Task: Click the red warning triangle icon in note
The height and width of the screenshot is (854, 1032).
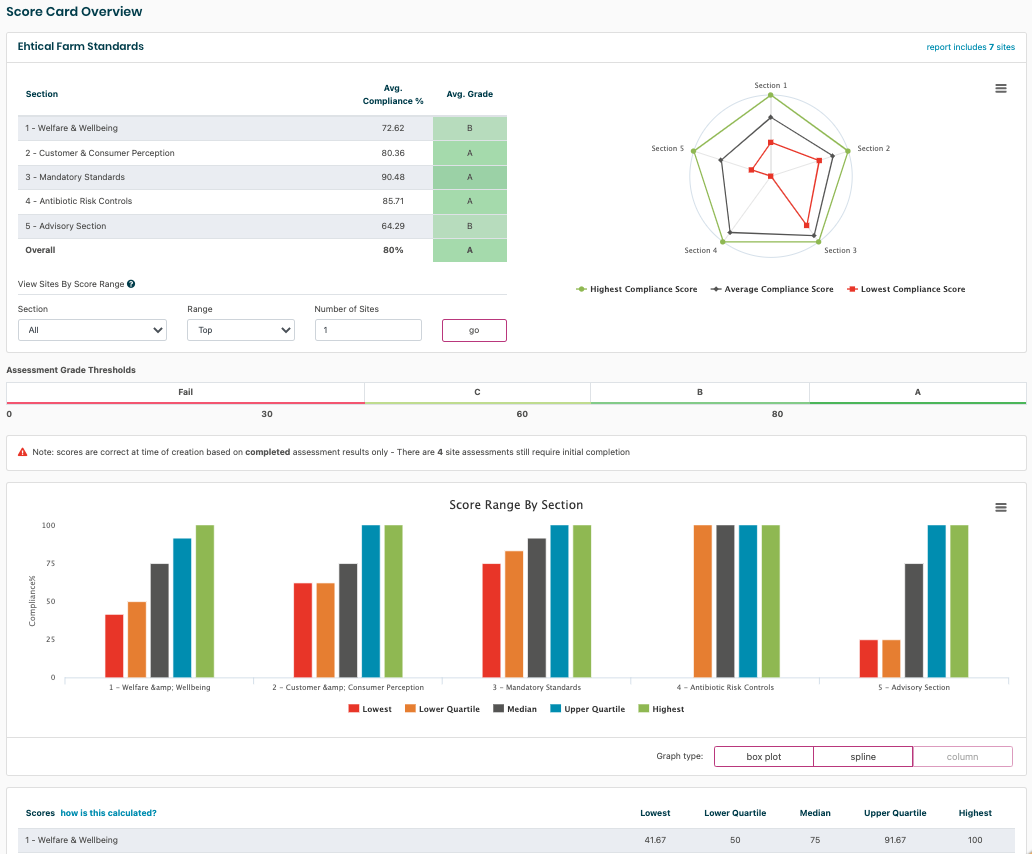Action: pyautogui.click(x=22, y=452)
